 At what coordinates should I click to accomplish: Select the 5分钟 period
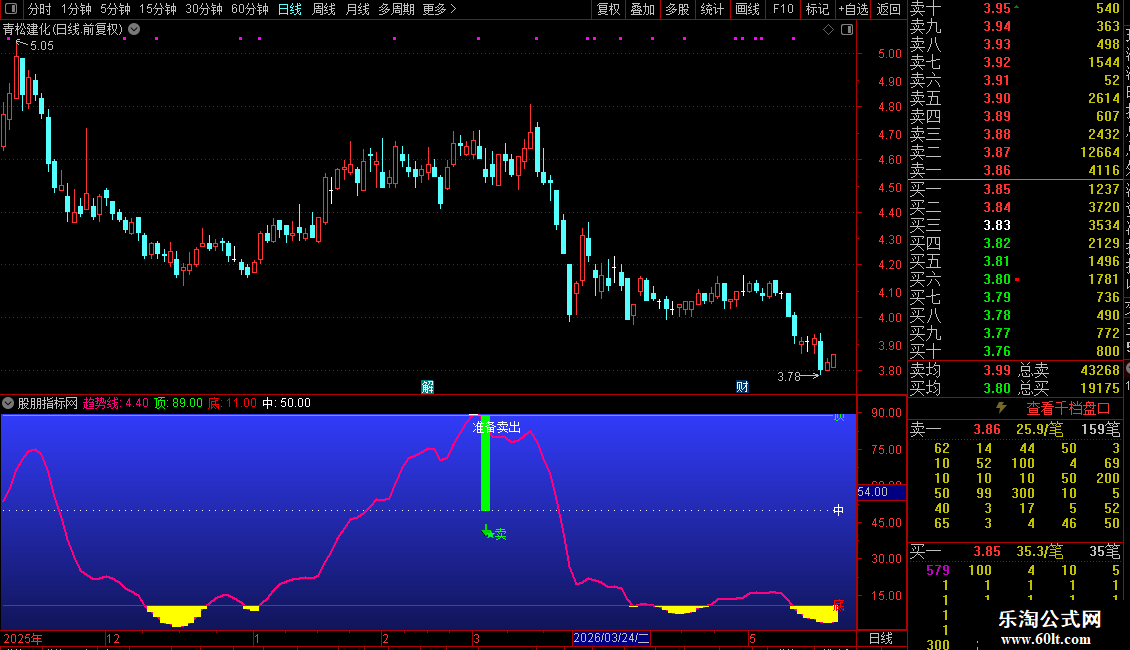115,9
